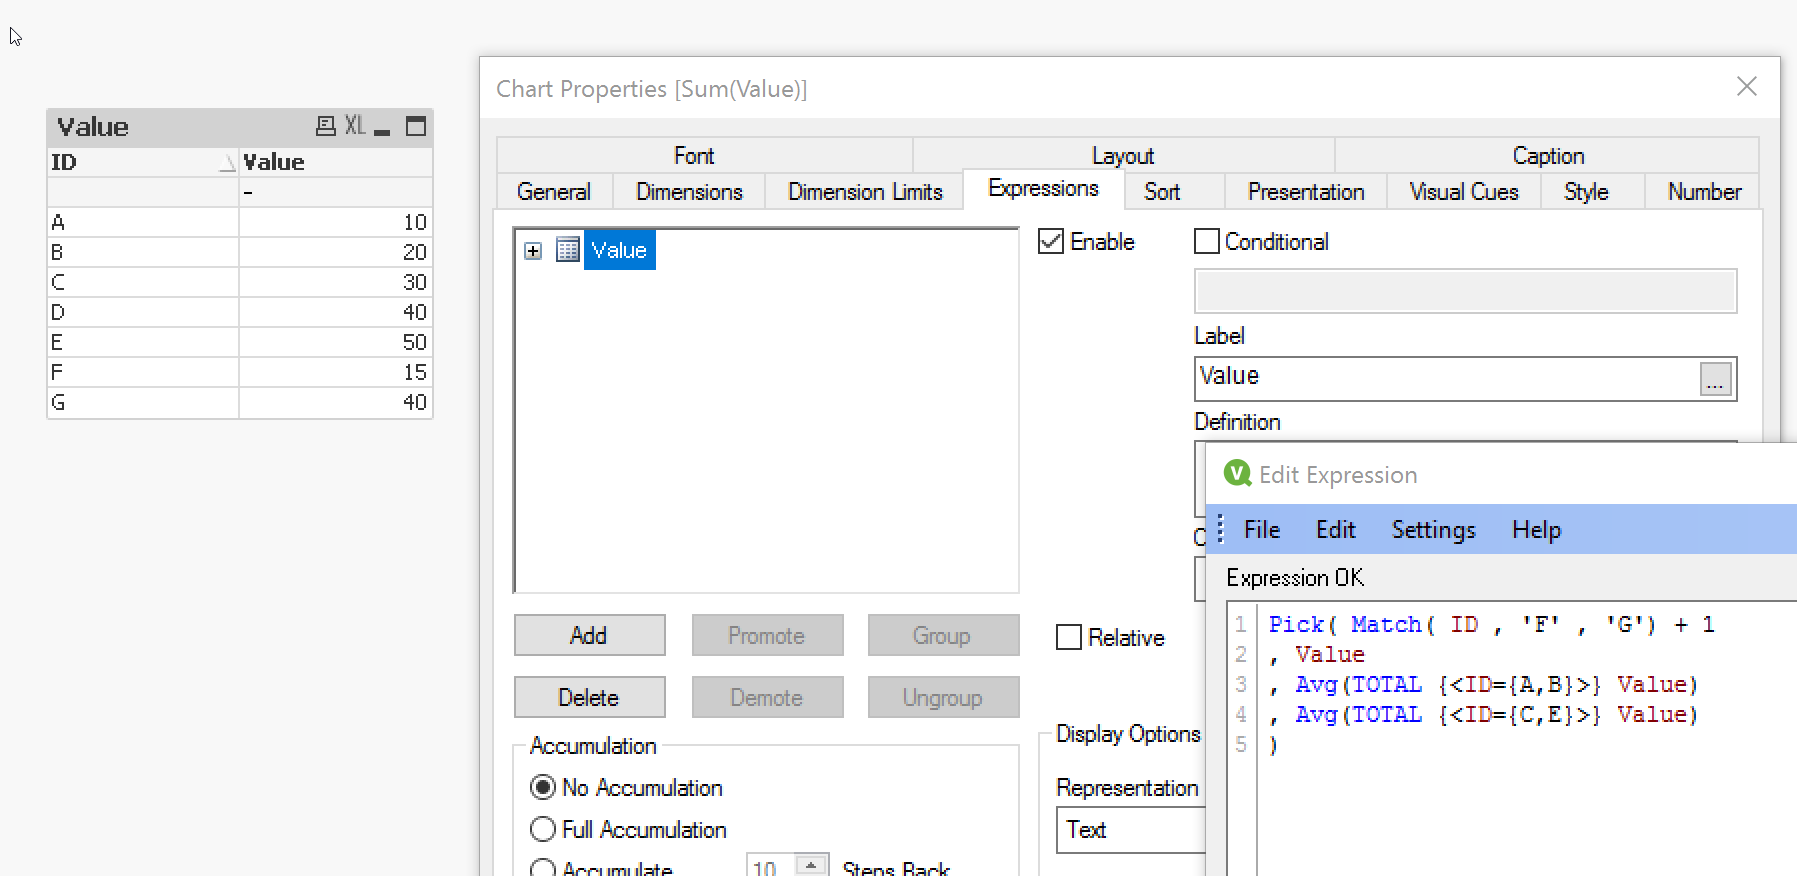
Task: Click the table icon beside Value expression
Action: 568,250
